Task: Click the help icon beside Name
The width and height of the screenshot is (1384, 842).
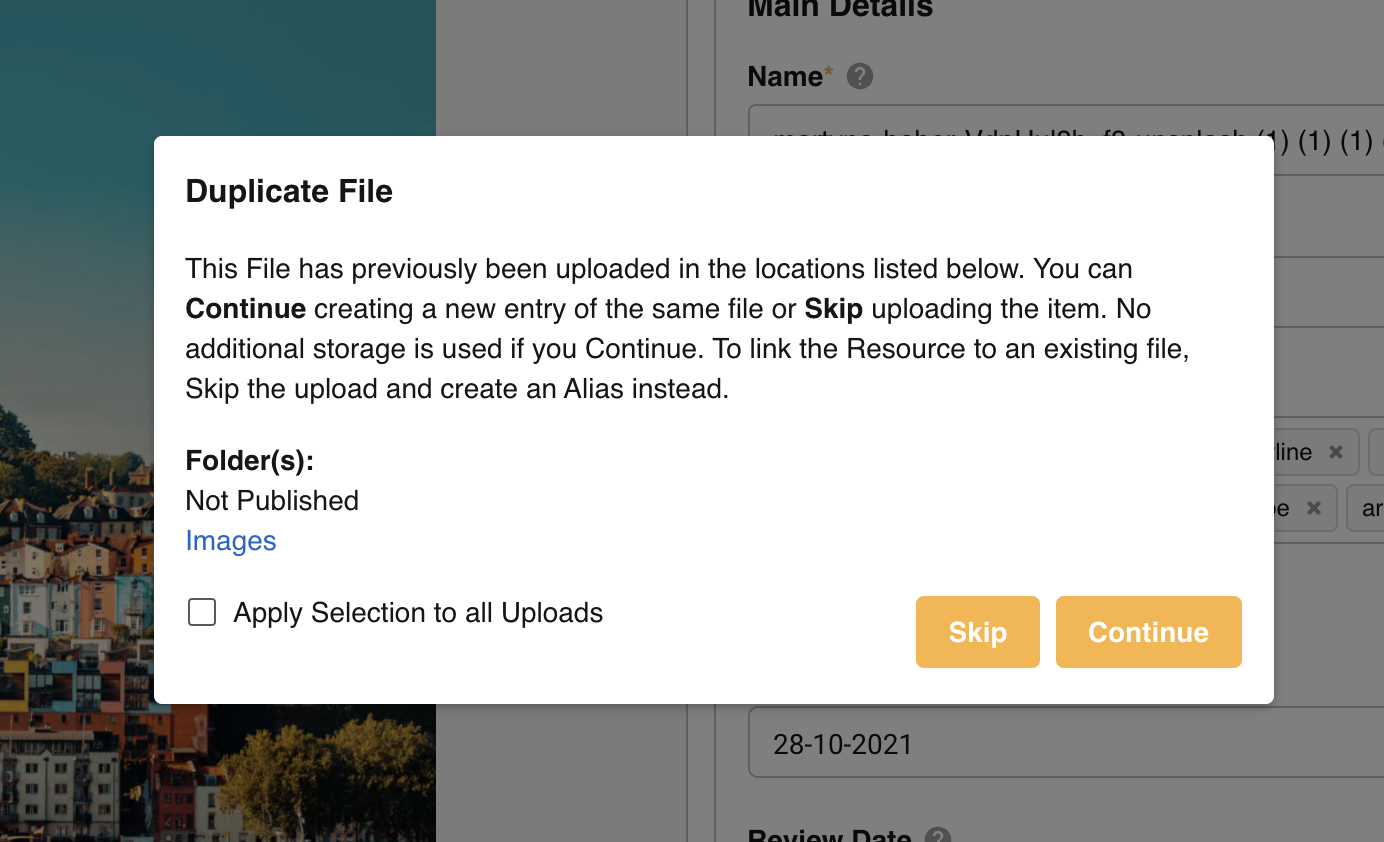Action: (860, 76)
